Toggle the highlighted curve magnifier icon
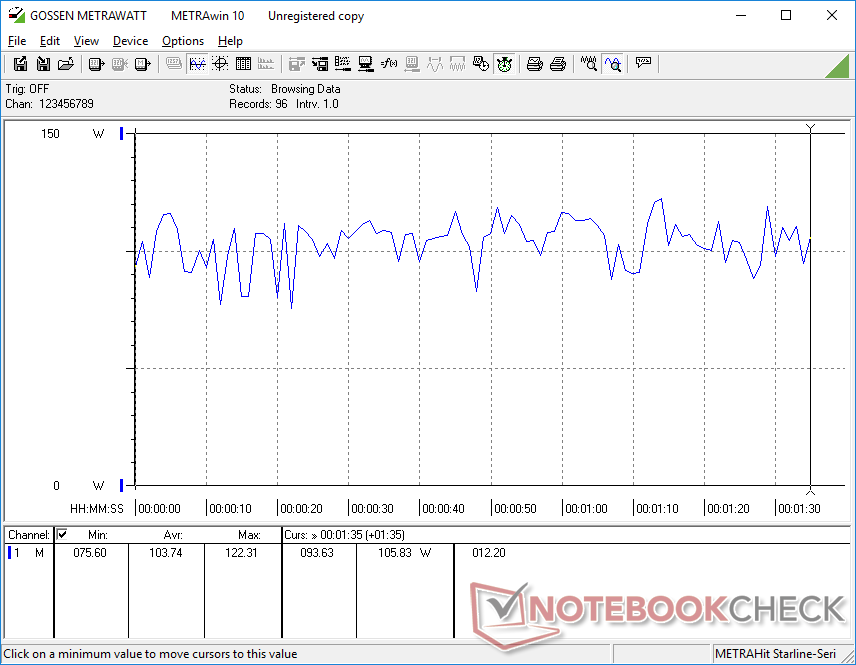Image resolution: width=856 pixels, height=665 pixels. click(613, 64)
